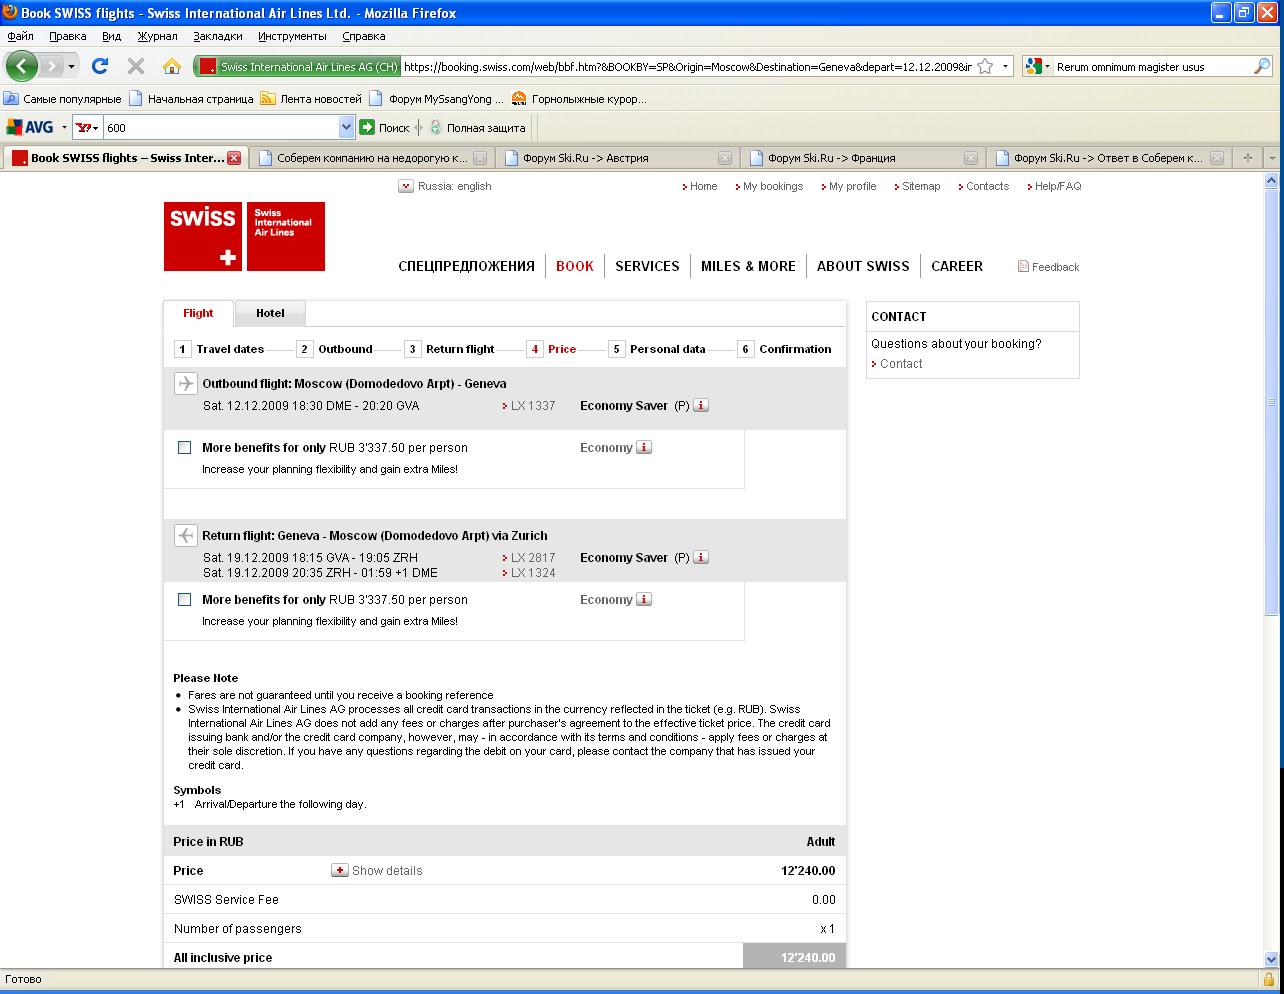Open the BOOK navigation item

click(x=575, y=266)
